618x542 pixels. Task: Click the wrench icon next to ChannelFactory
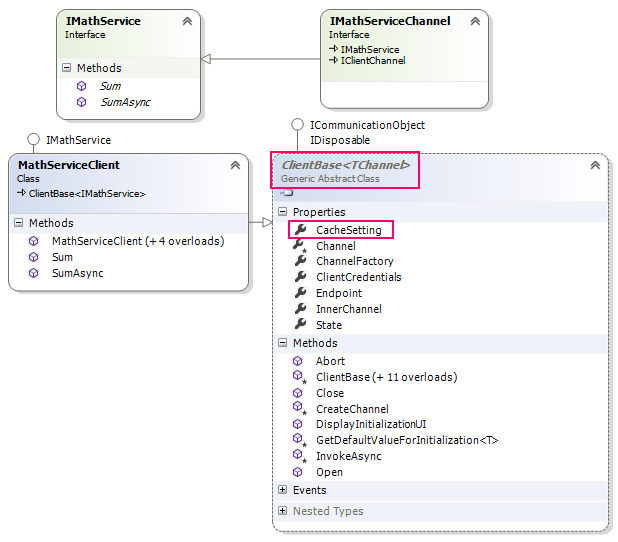click(x=299, y=261)
